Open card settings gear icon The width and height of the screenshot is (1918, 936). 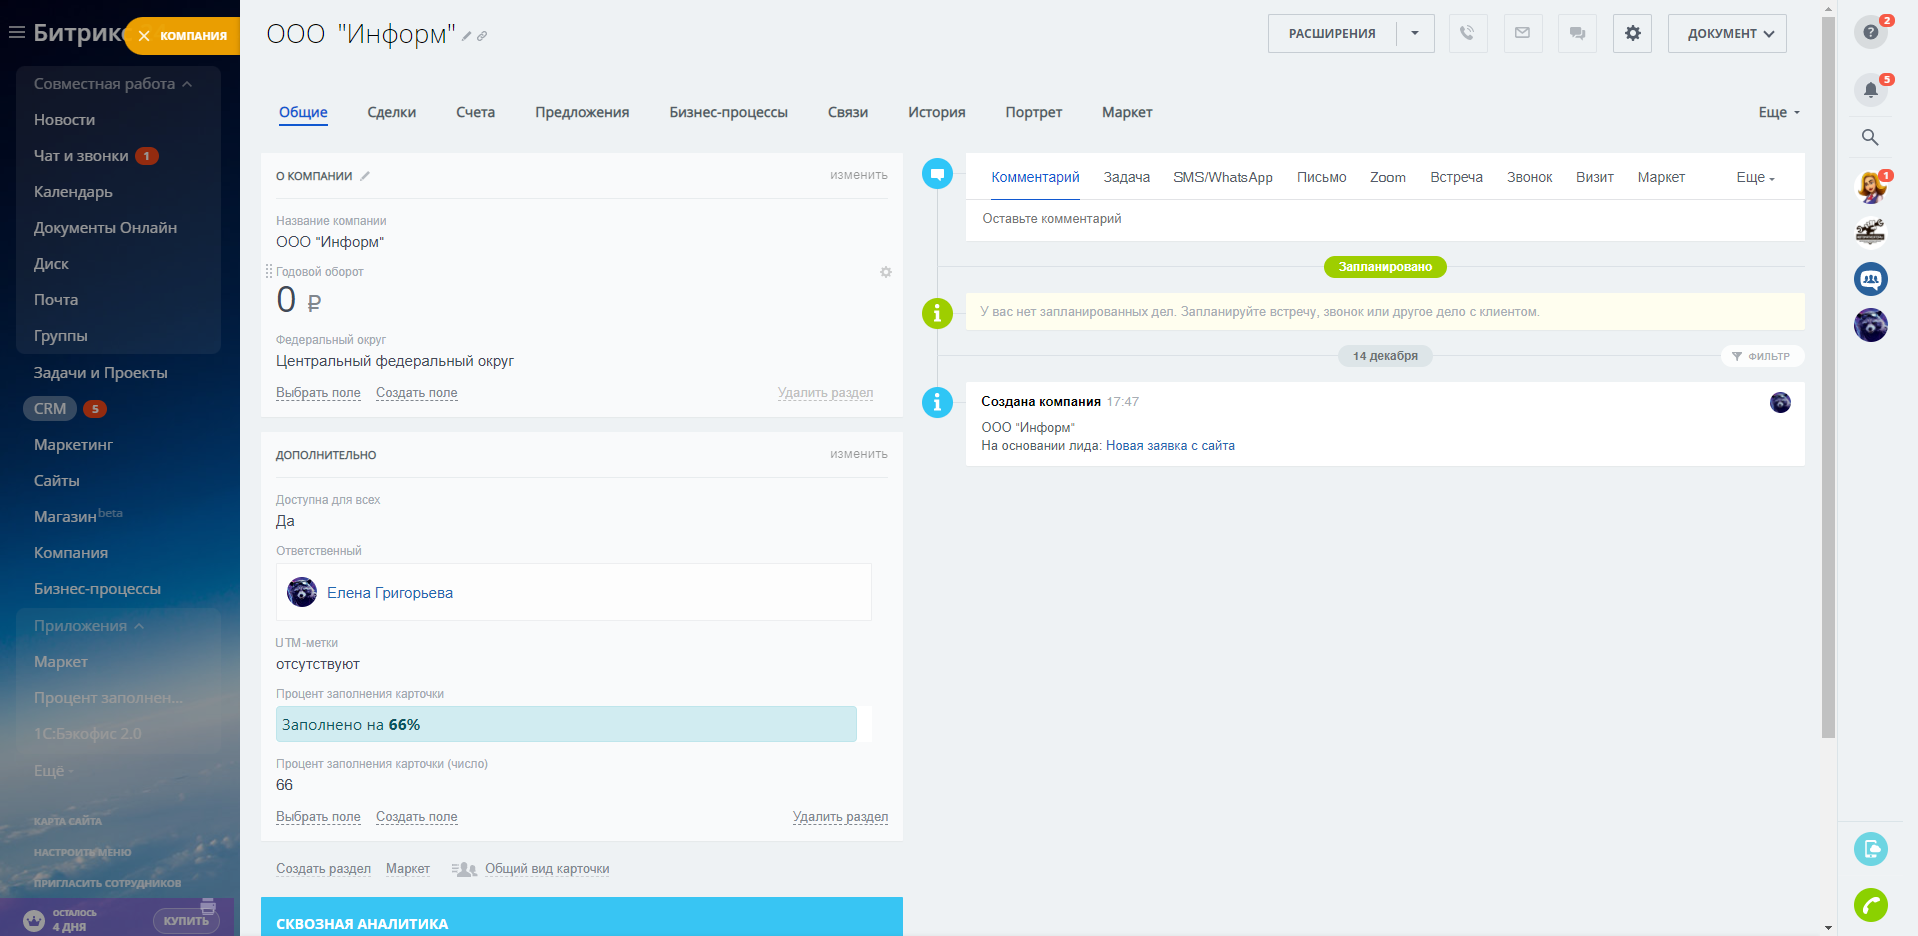pos(1632,33)
